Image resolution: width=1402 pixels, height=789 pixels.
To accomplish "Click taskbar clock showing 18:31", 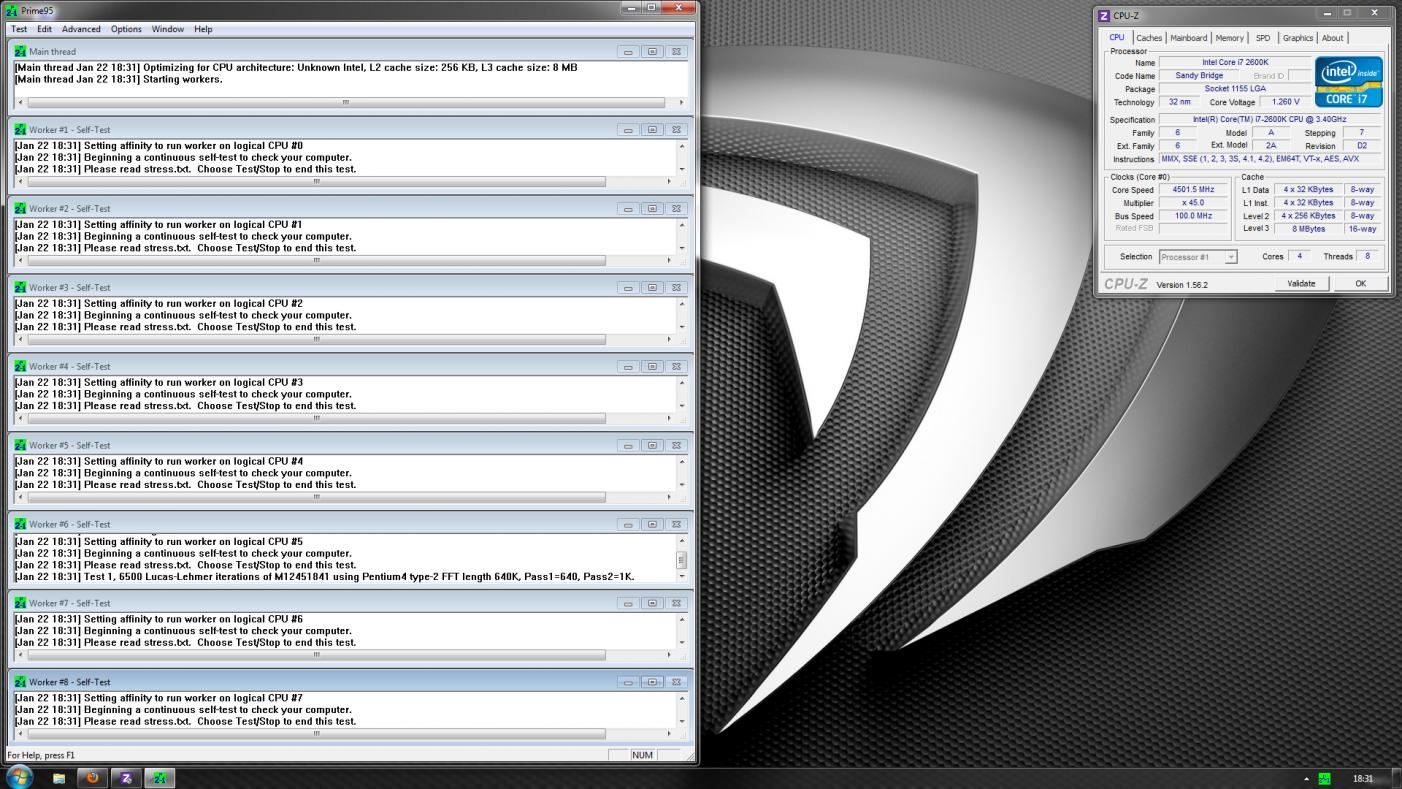I will (x=1362, y=779).
